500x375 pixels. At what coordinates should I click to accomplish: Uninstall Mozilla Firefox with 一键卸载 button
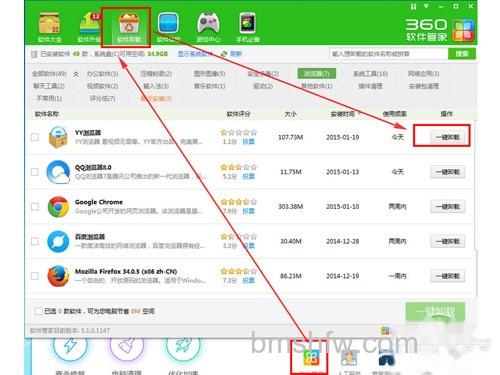click(447, 276)
